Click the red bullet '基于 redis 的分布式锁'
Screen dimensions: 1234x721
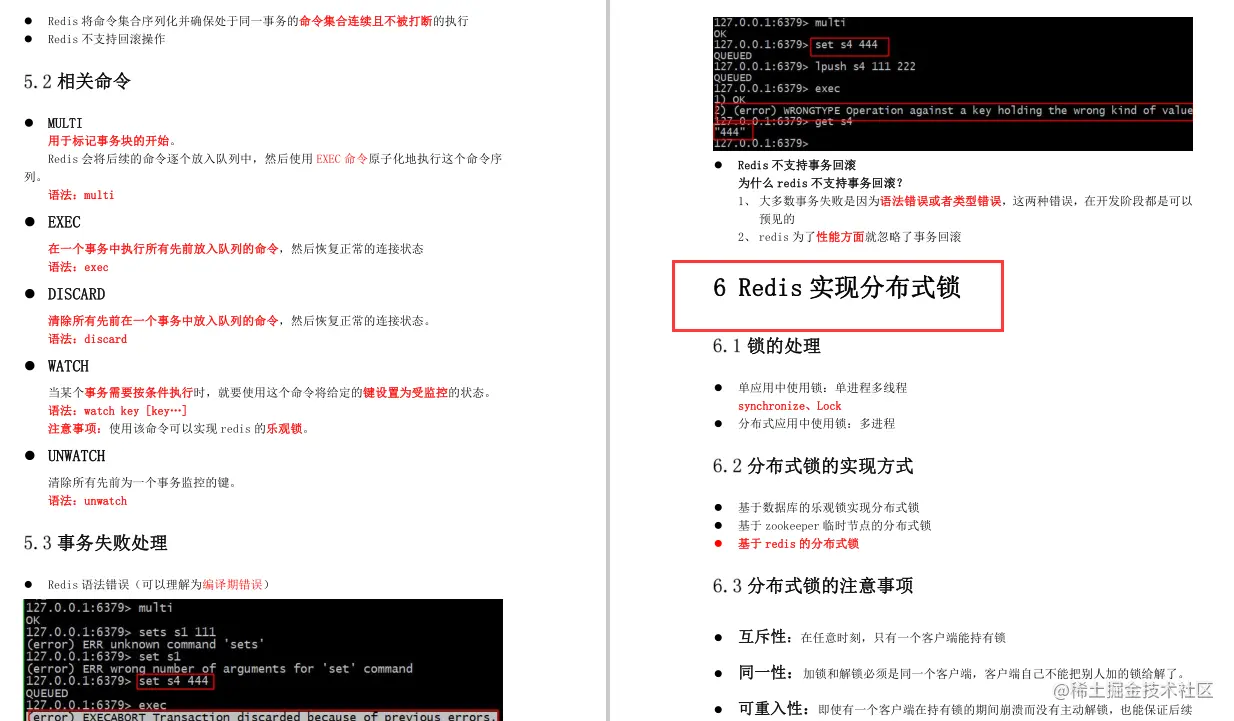click(x=798, y=544)
